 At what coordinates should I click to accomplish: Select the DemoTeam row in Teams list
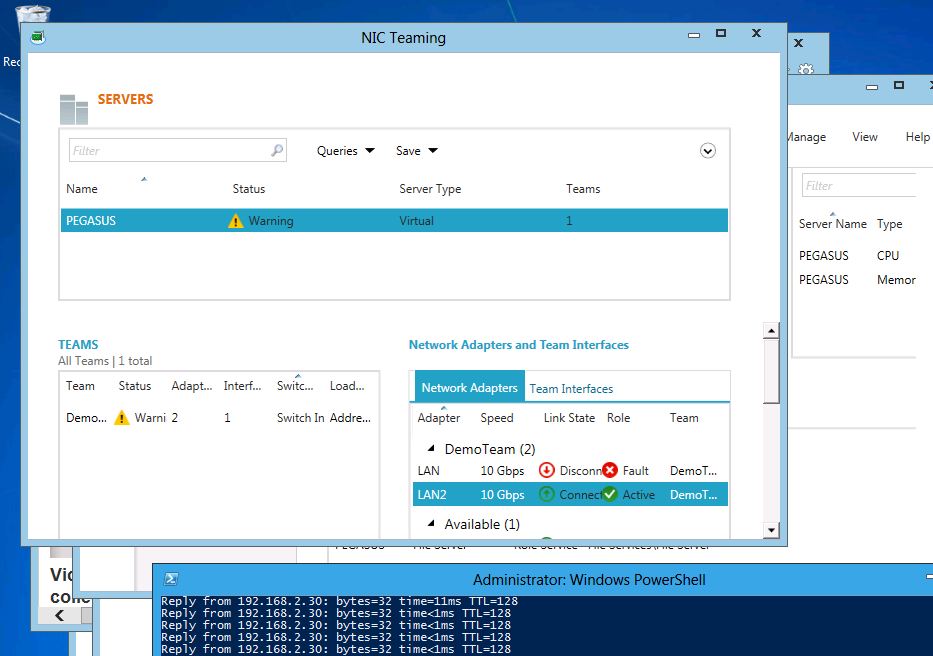point(219,418)
